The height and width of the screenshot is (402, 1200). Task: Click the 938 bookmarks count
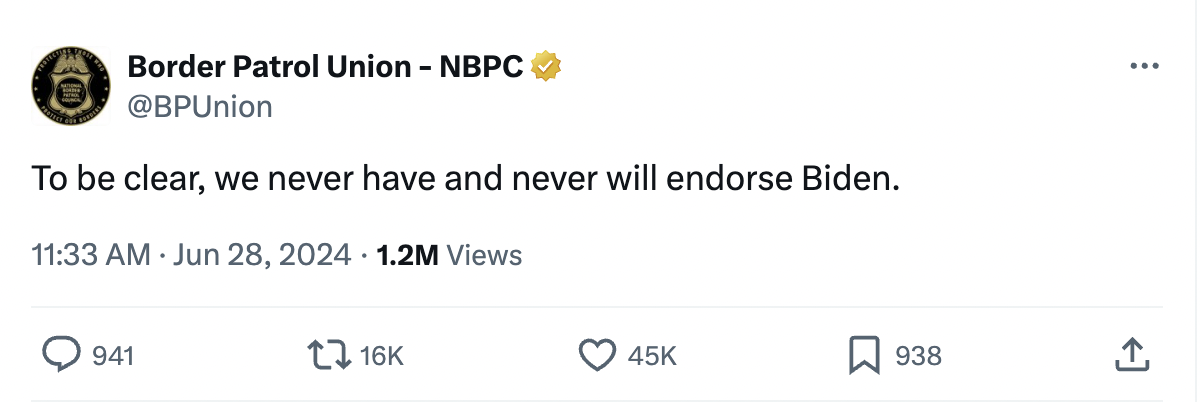pos(918,355)
